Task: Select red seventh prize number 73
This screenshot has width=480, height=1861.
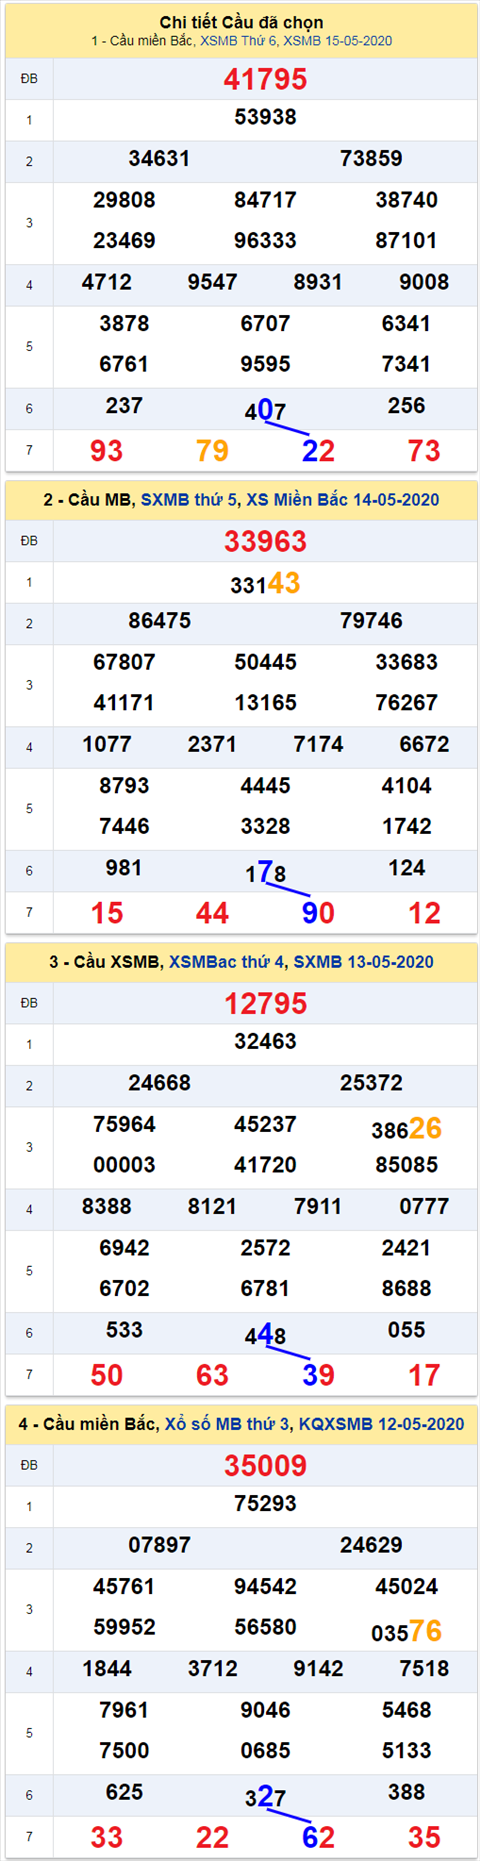Action: [424, 451]
